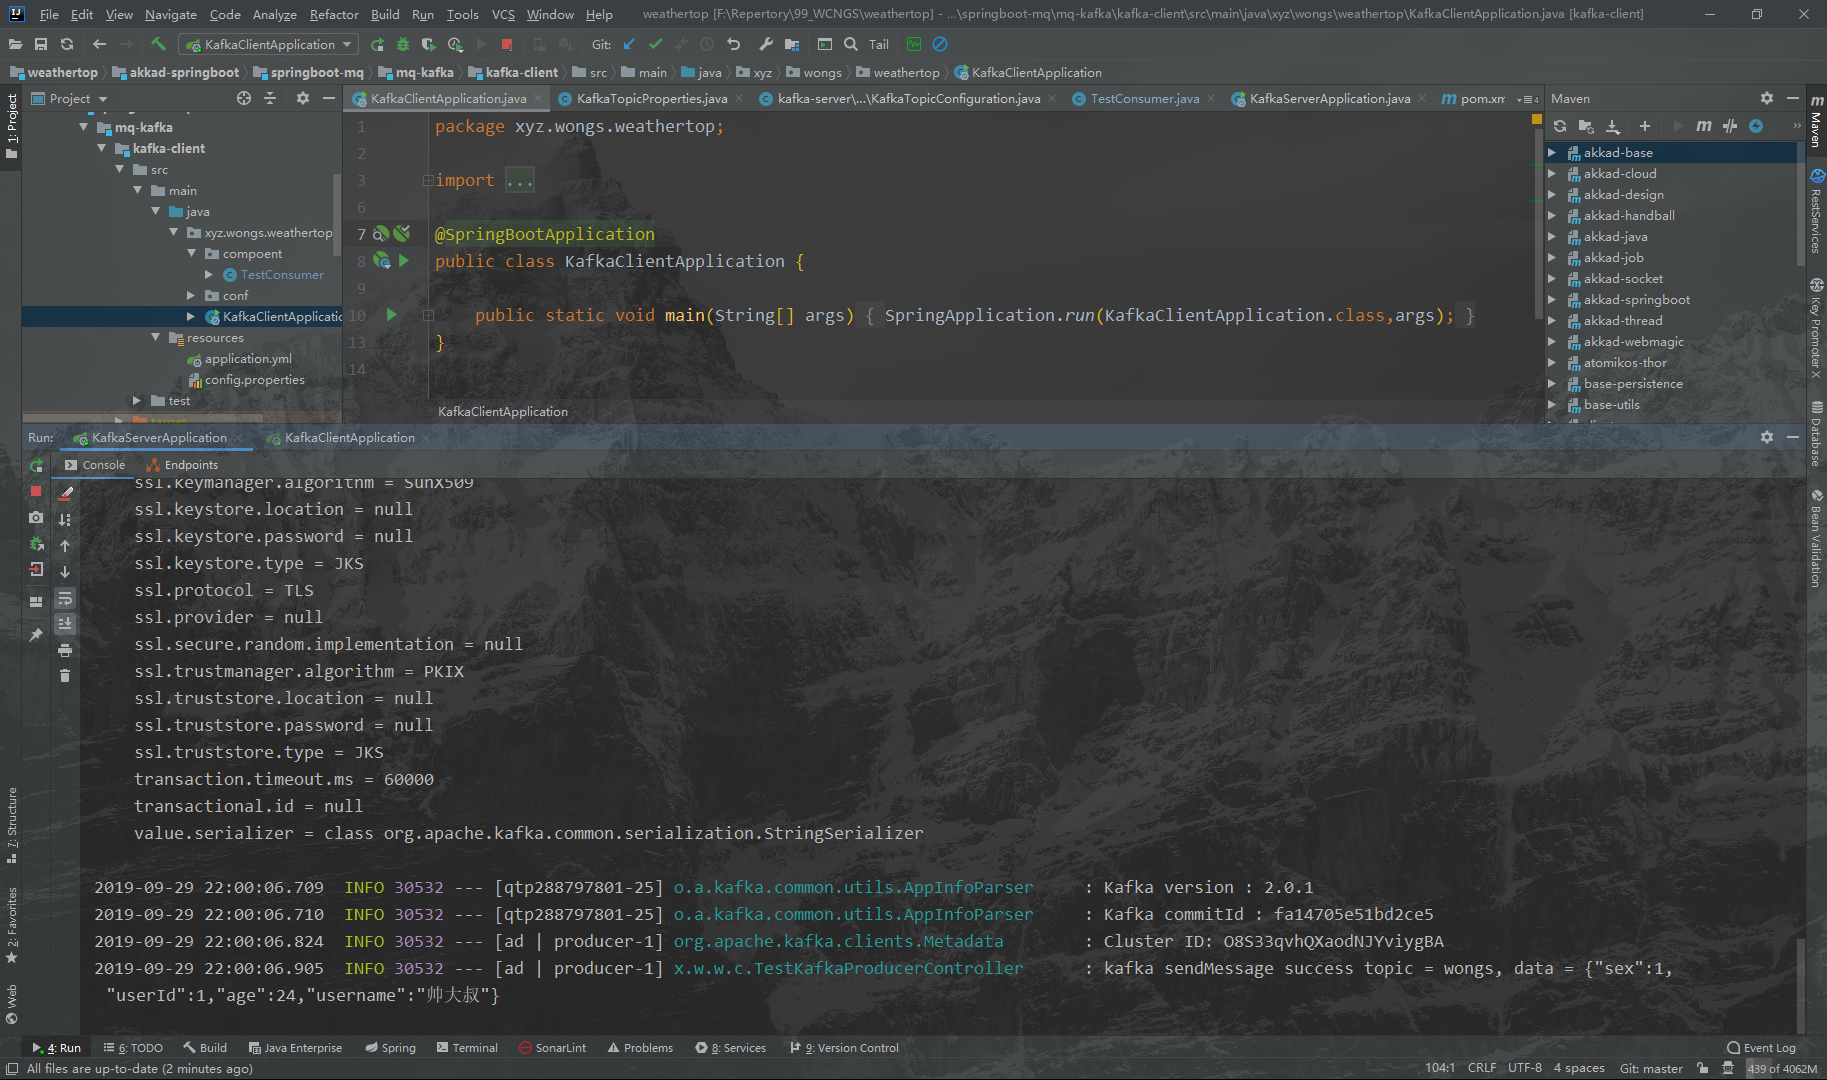Open Project panel settings gear
The height and width of the screenshot is (1080, 1827).
(x=303, y=98)
